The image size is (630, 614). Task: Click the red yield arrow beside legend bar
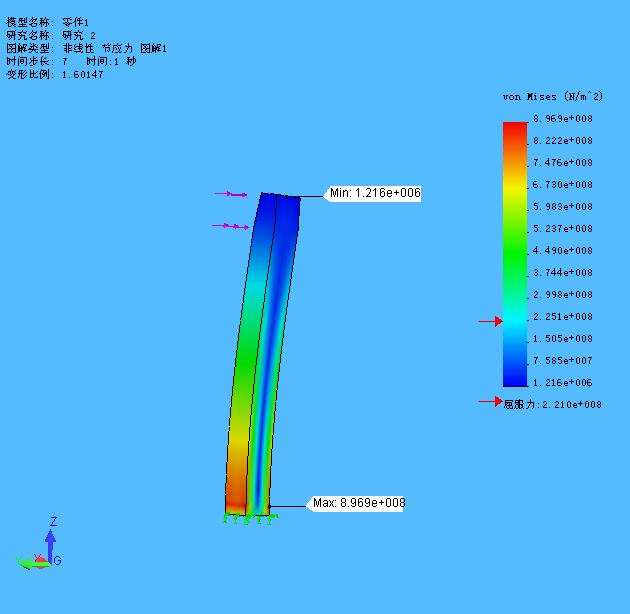coord(491,321)
